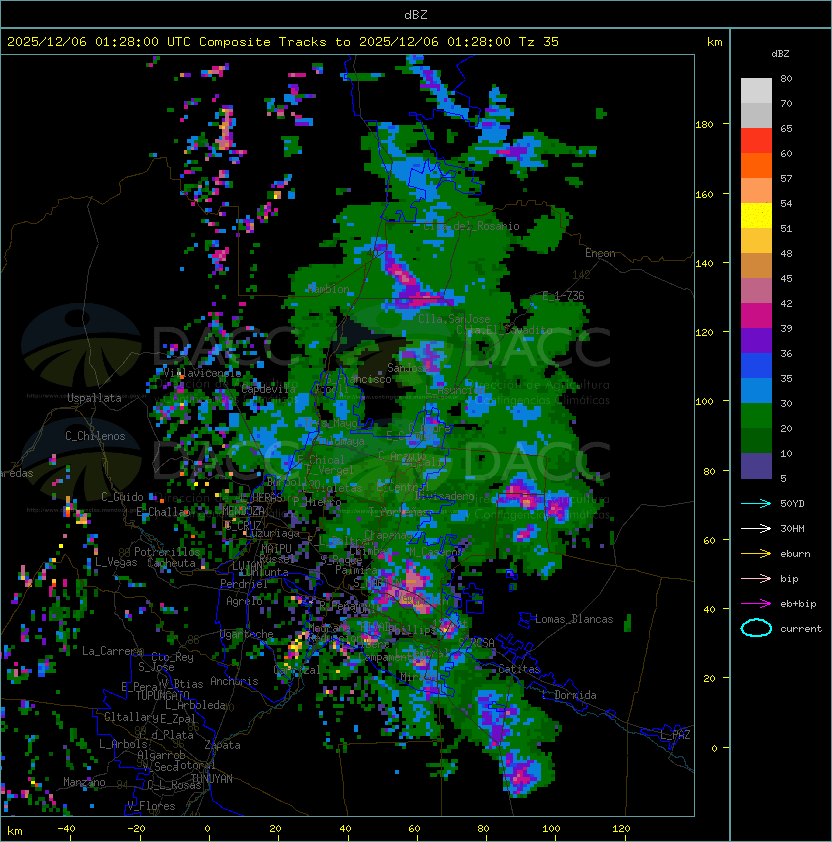Pick the purple swatch below 39 dBZ
This screenshot has height=842, width=832.
(x=756, y=340)
